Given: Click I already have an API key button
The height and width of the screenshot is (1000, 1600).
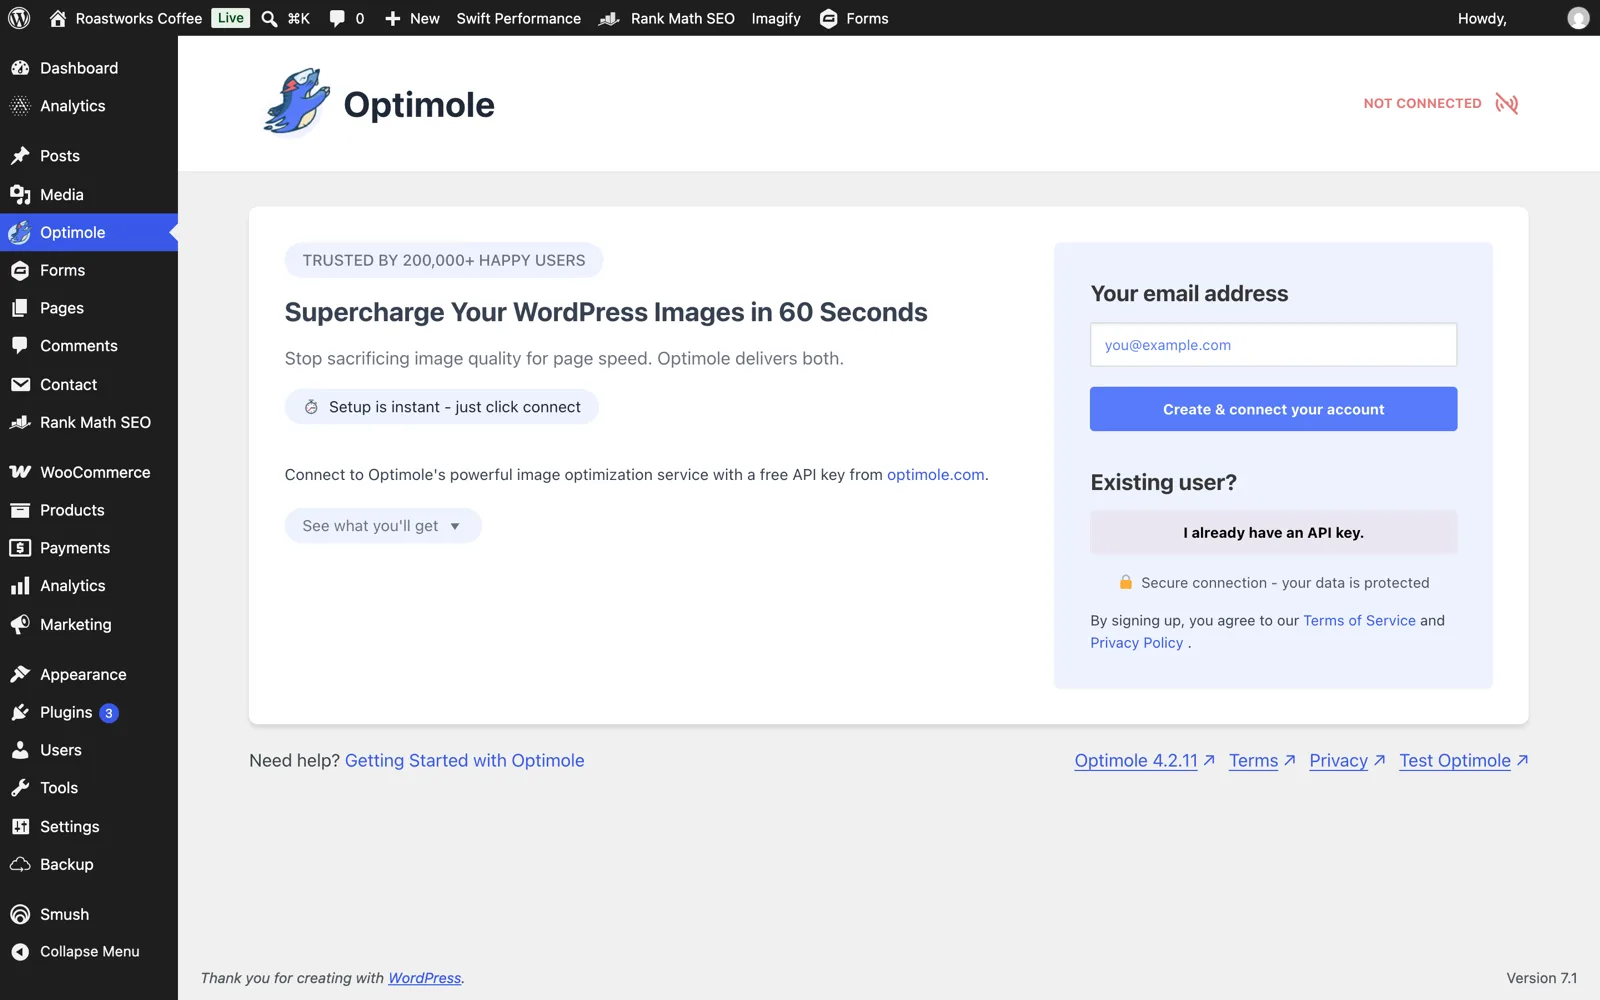Looking at the screenshot, I should pyautogui.click(x=1273, y=532).
